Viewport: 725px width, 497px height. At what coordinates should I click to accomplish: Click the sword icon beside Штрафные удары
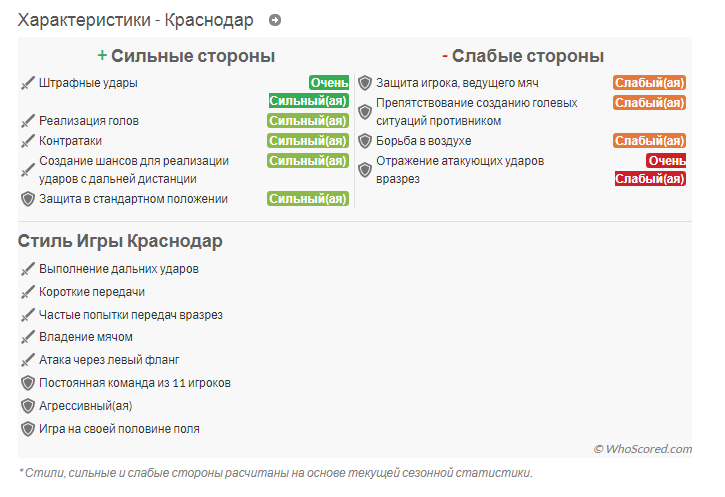pos(28,83)
